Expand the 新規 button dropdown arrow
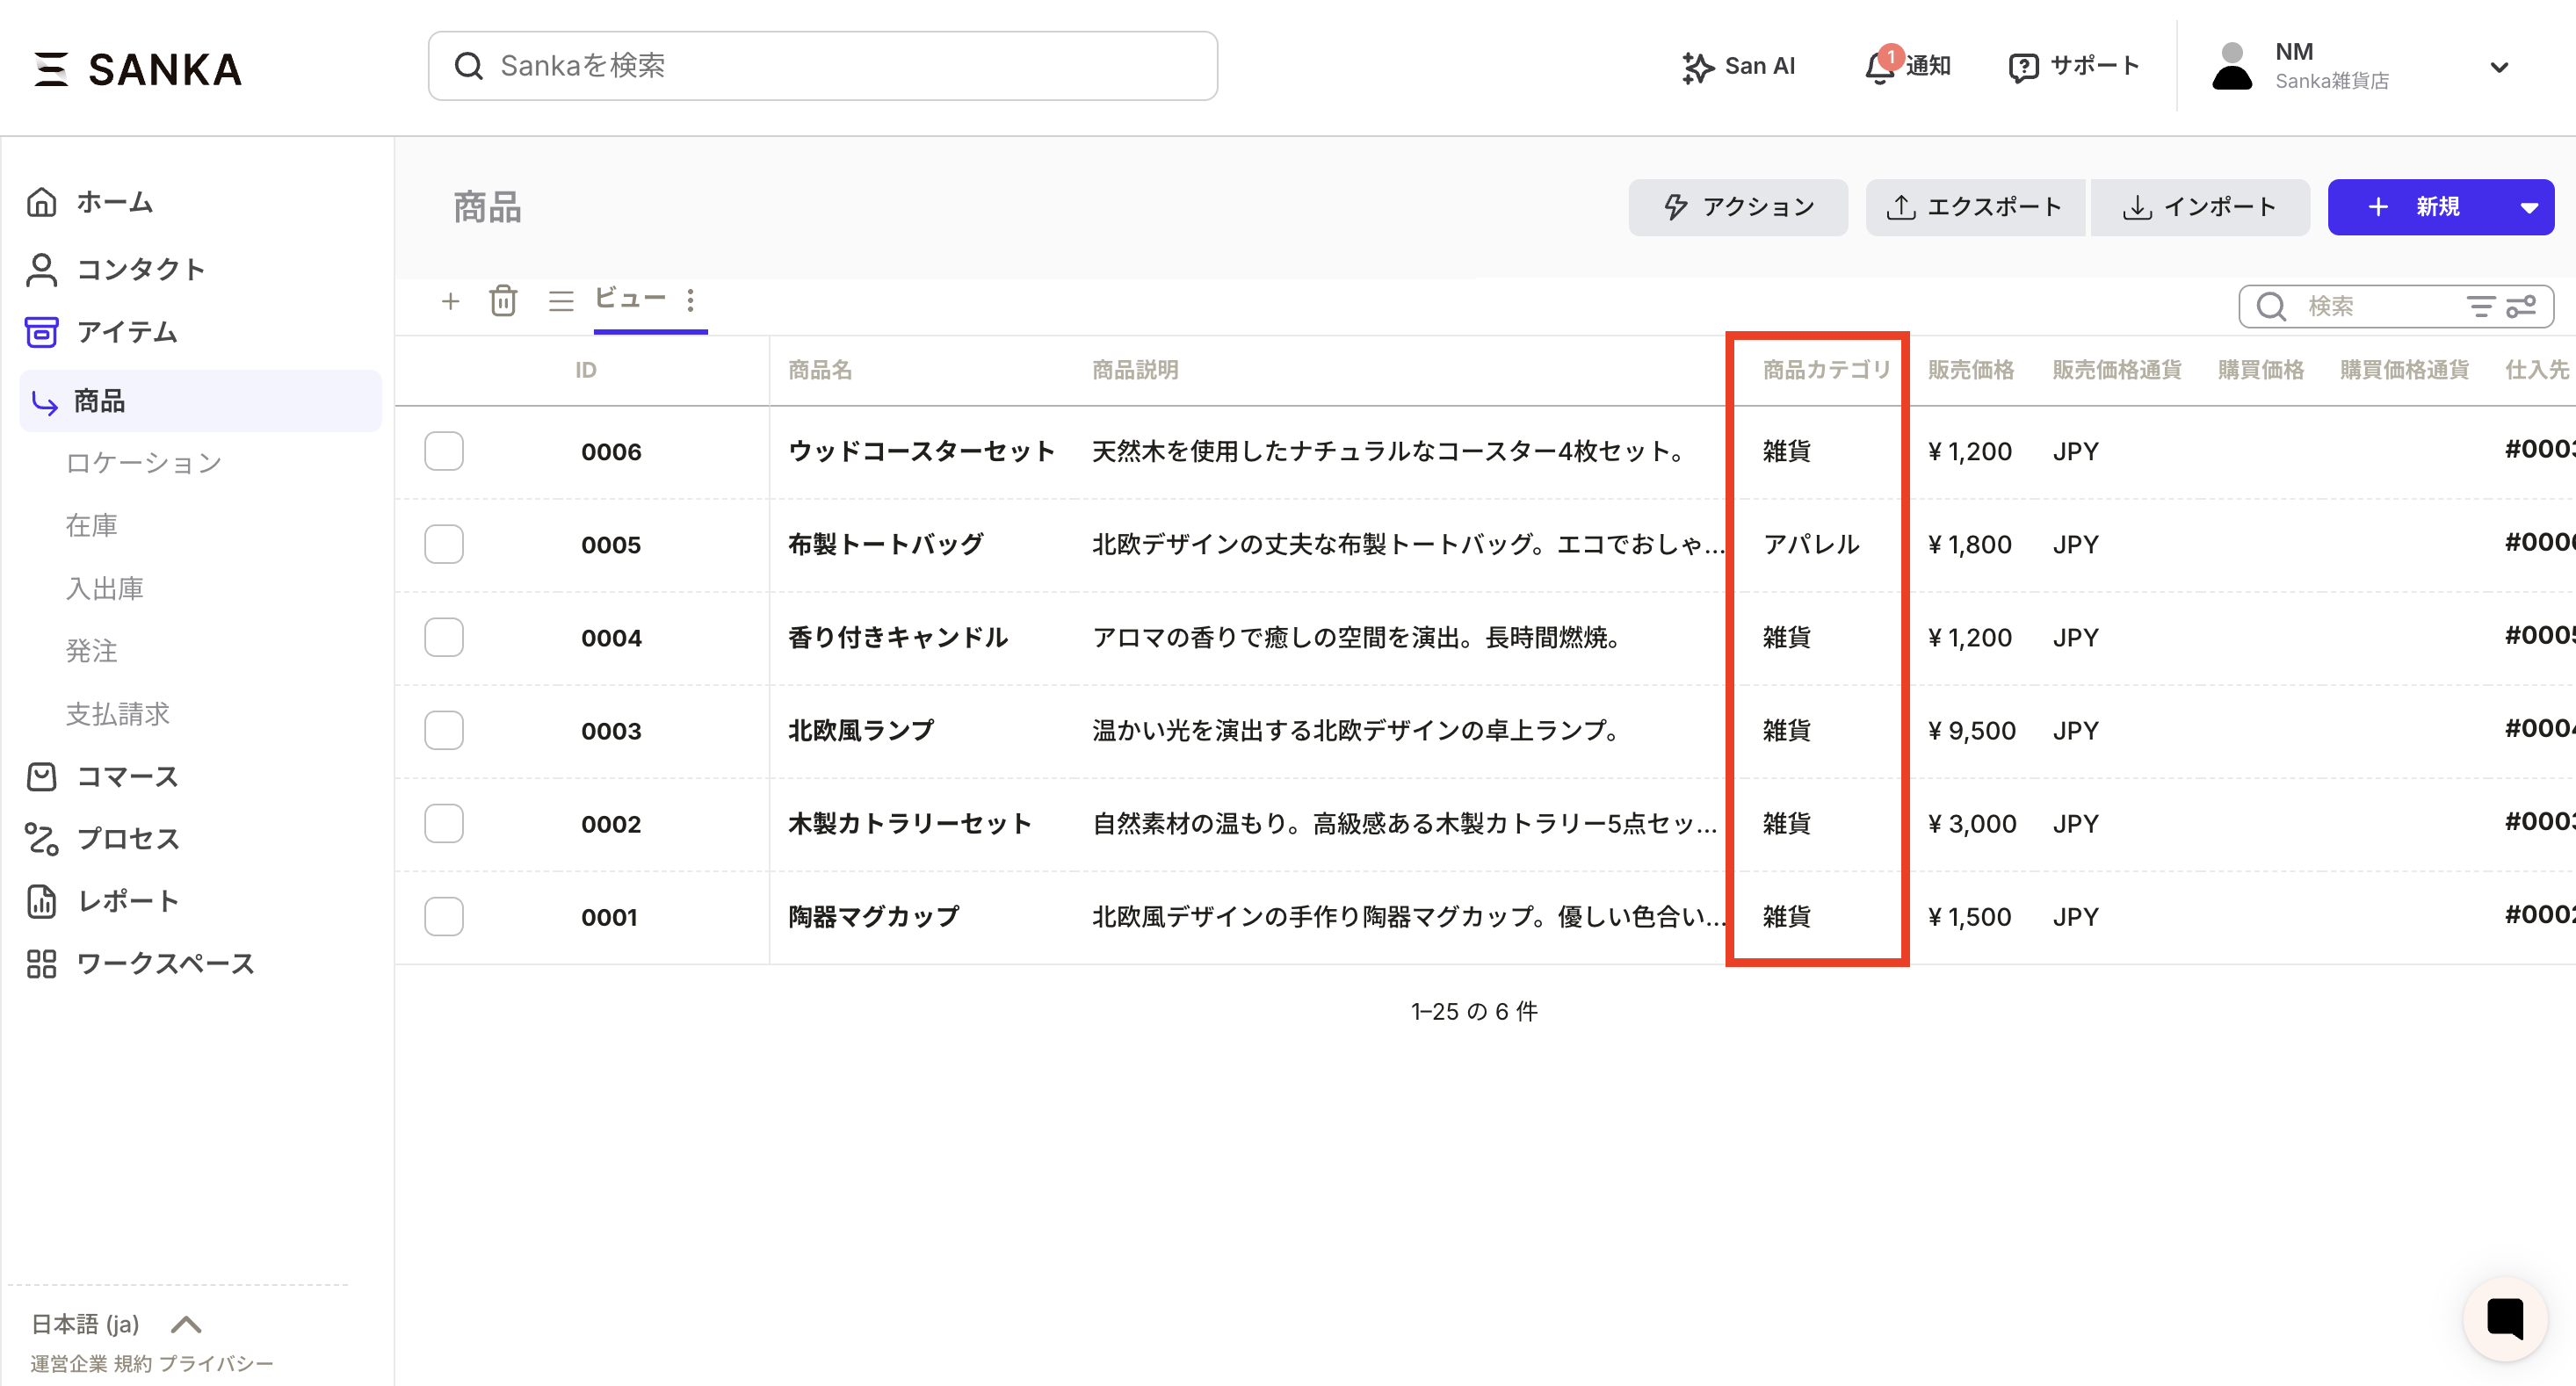This screenshot has height=1386, width=2576. click(2529, 207)
